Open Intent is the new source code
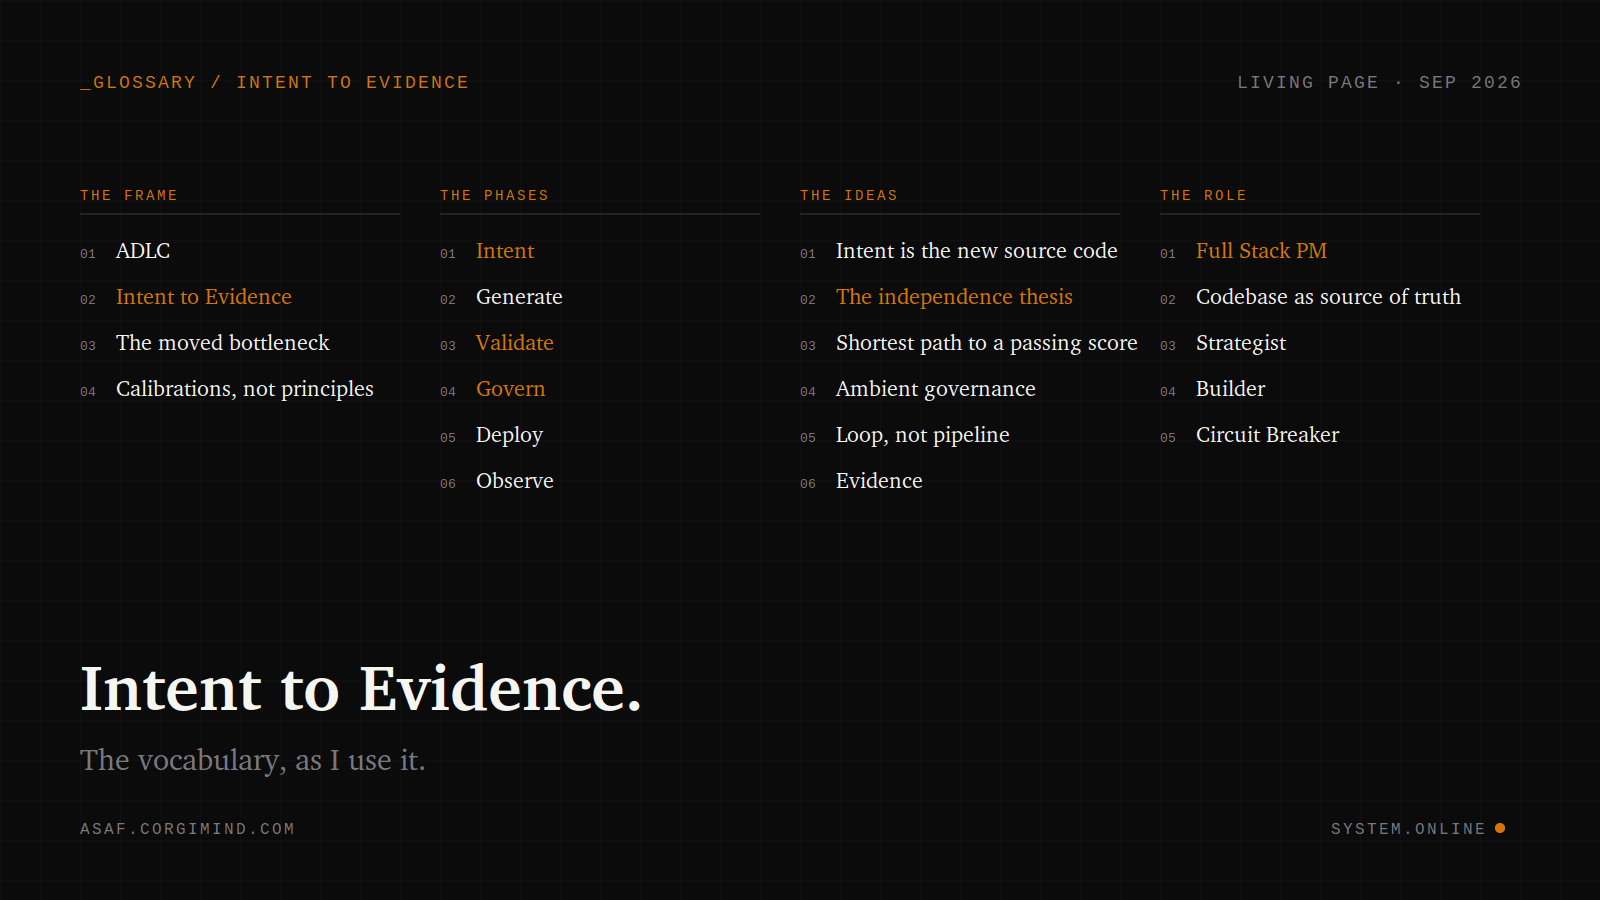This screenshot has width=1600, height=900. click(x=977, y=251)
